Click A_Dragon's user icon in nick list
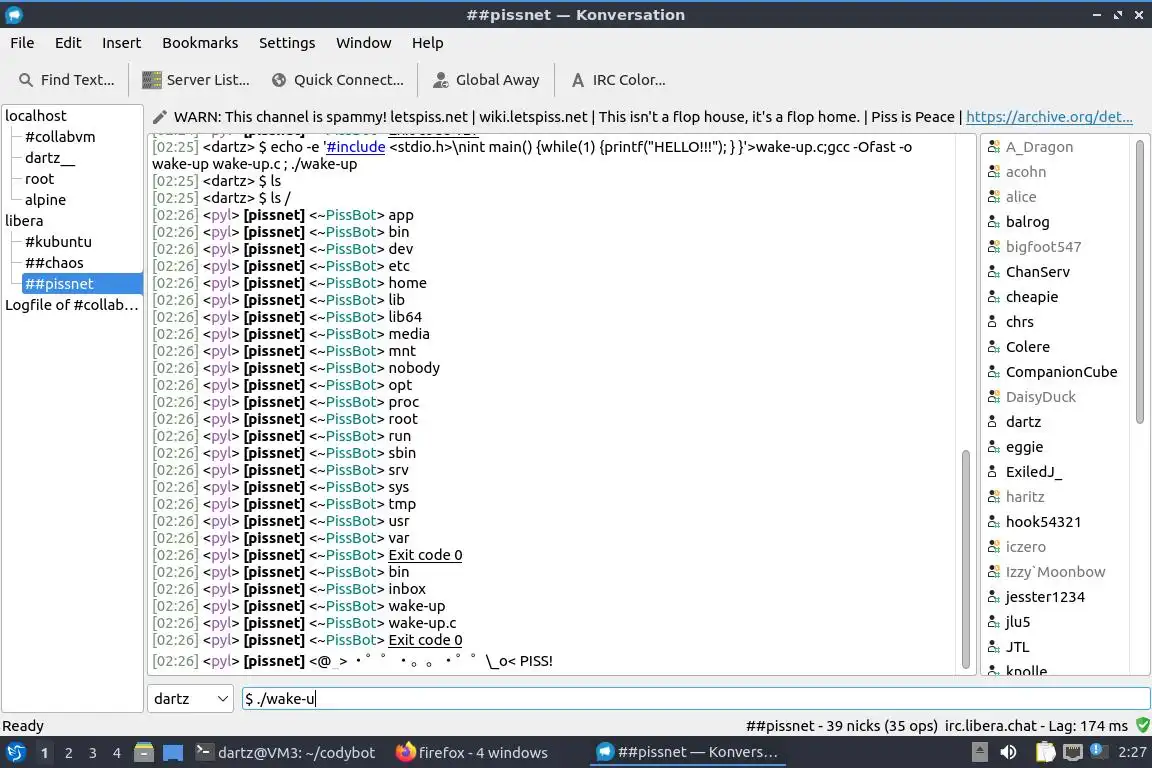1152x768 pixels. click(993, 147)
